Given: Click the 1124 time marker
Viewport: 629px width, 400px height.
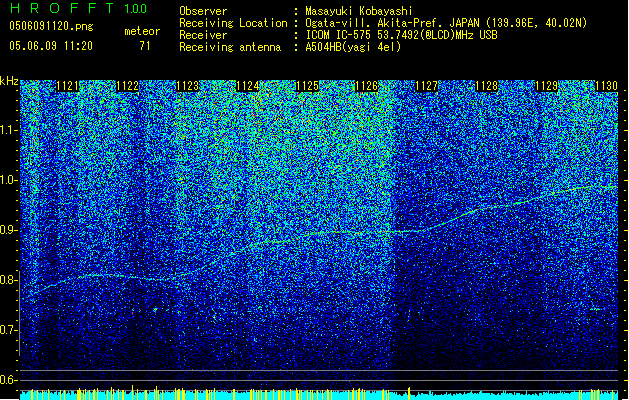Looking at the screenshot, I should tap(247, 86).
